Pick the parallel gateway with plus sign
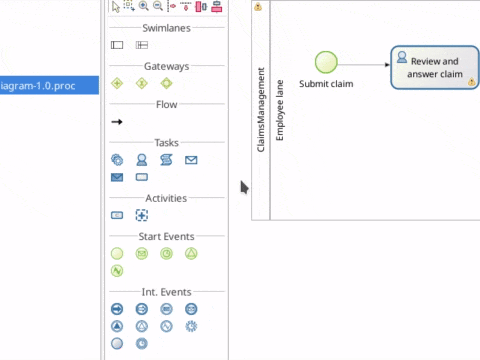480x360 pixels. coord(117,83)
